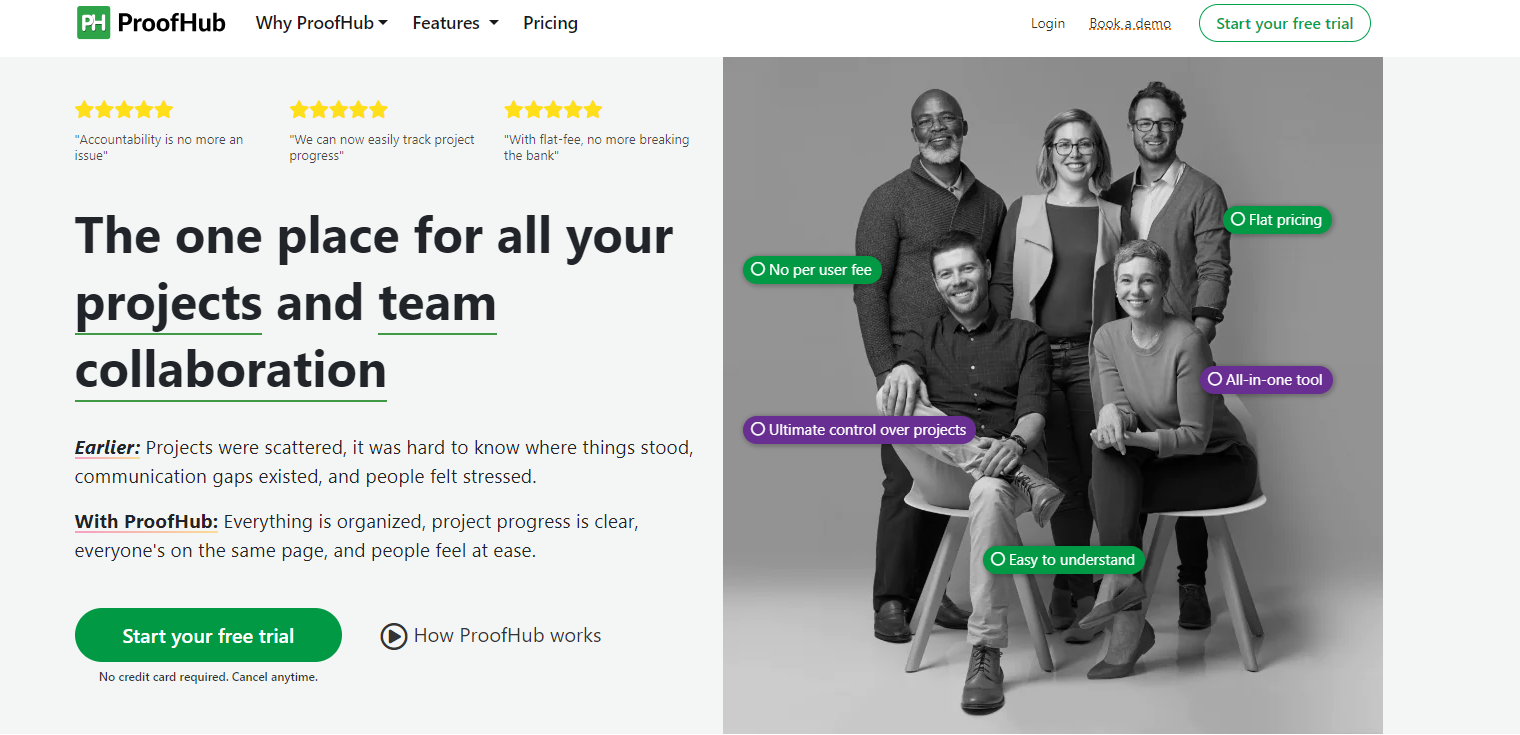Click the stars above the Accountability review
This screenshot has width=1520, height=735.
(124, 109)
